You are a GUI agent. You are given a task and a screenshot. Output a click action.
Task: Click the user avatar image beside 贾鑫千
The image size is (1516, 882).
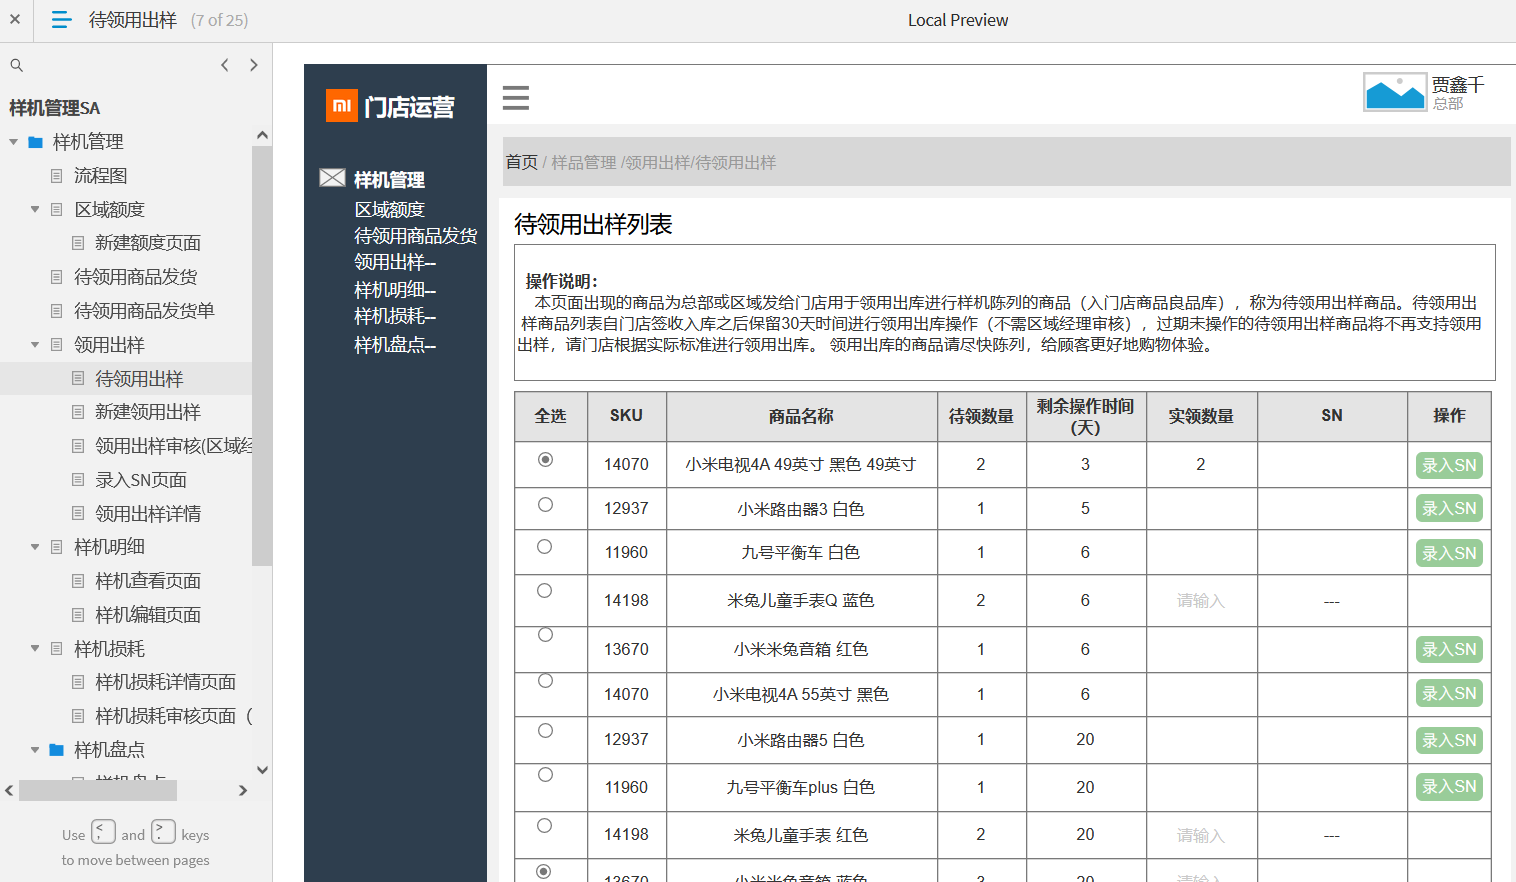1395,92
